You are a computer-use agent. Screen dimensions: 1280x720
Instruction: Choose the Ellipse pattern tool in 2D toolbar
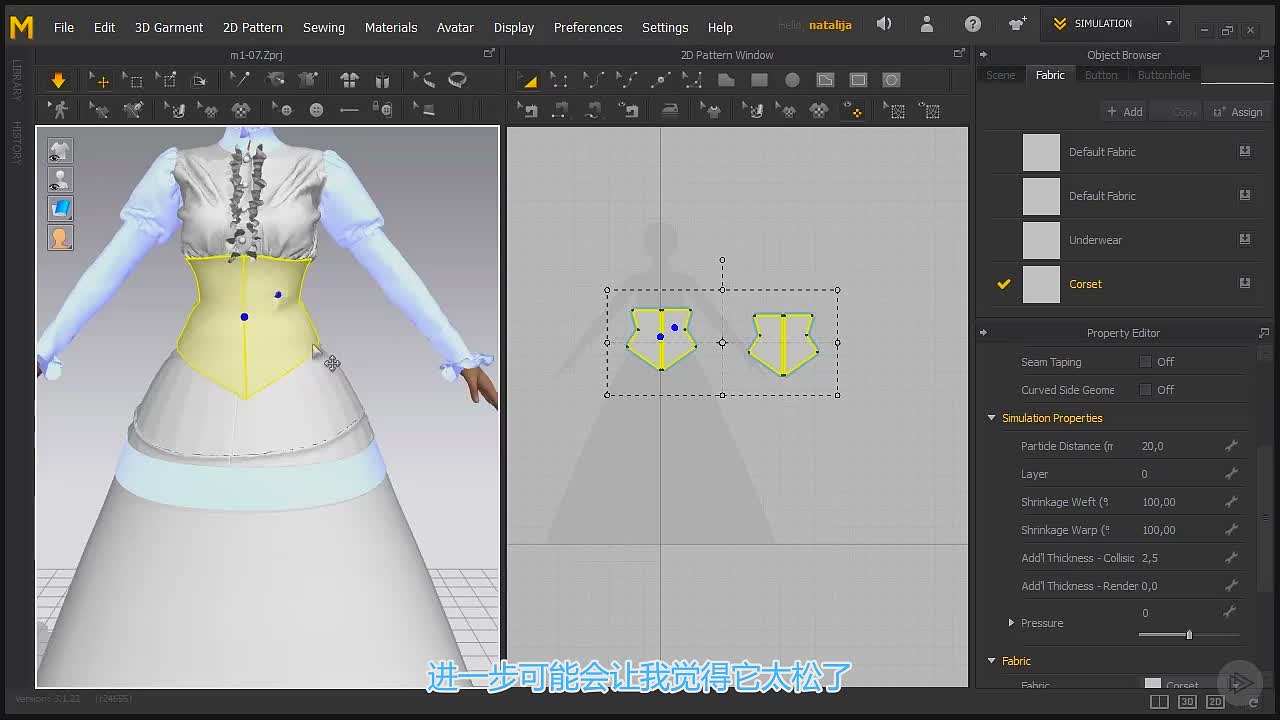[x=792, y=80]
